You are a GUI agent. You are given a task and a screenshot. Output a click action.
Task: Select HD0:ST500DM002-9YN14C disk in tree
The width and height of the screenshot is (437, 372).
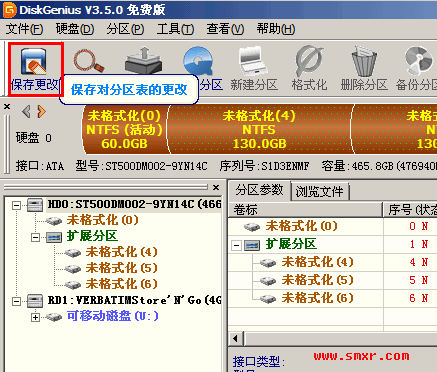(x=135, y=204)
